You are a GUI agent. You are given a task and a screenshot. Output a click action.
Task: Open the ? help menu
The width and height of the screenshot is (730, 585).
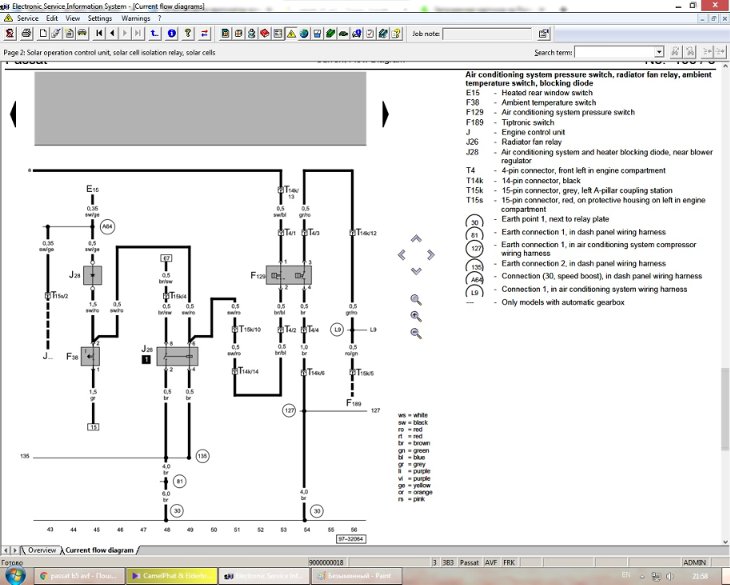[159, 18]
